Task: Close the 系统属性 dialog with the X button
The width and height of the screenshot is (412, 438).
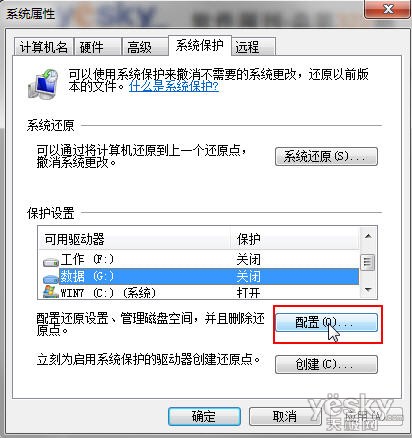Action: click(x=388, y=9)
